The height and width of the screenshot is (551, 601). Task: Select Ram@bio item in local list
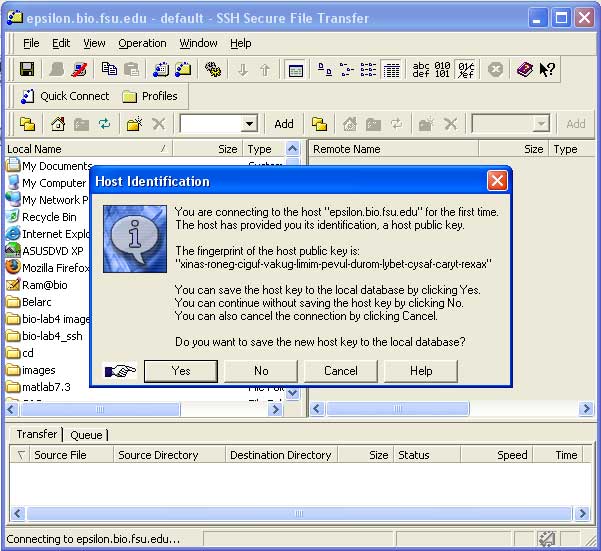click(x=37, y=285)
